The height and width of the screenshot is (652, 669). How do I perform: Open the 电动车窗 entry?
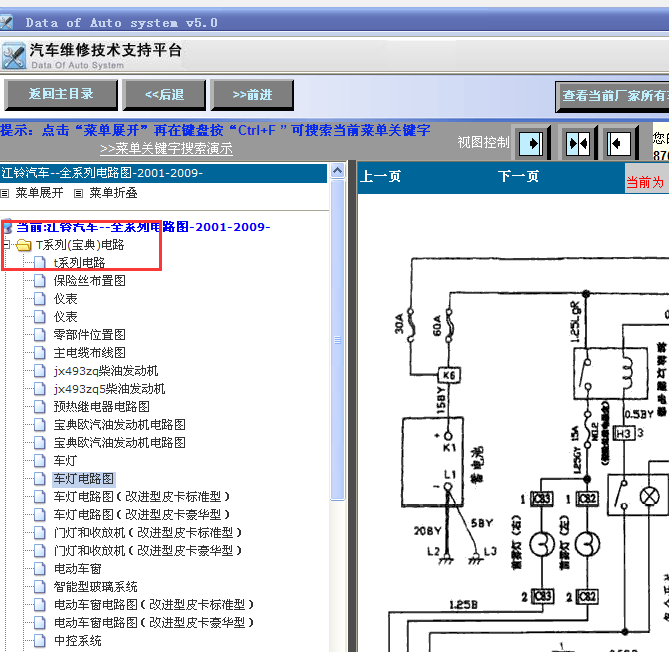[x=77, y=569]
